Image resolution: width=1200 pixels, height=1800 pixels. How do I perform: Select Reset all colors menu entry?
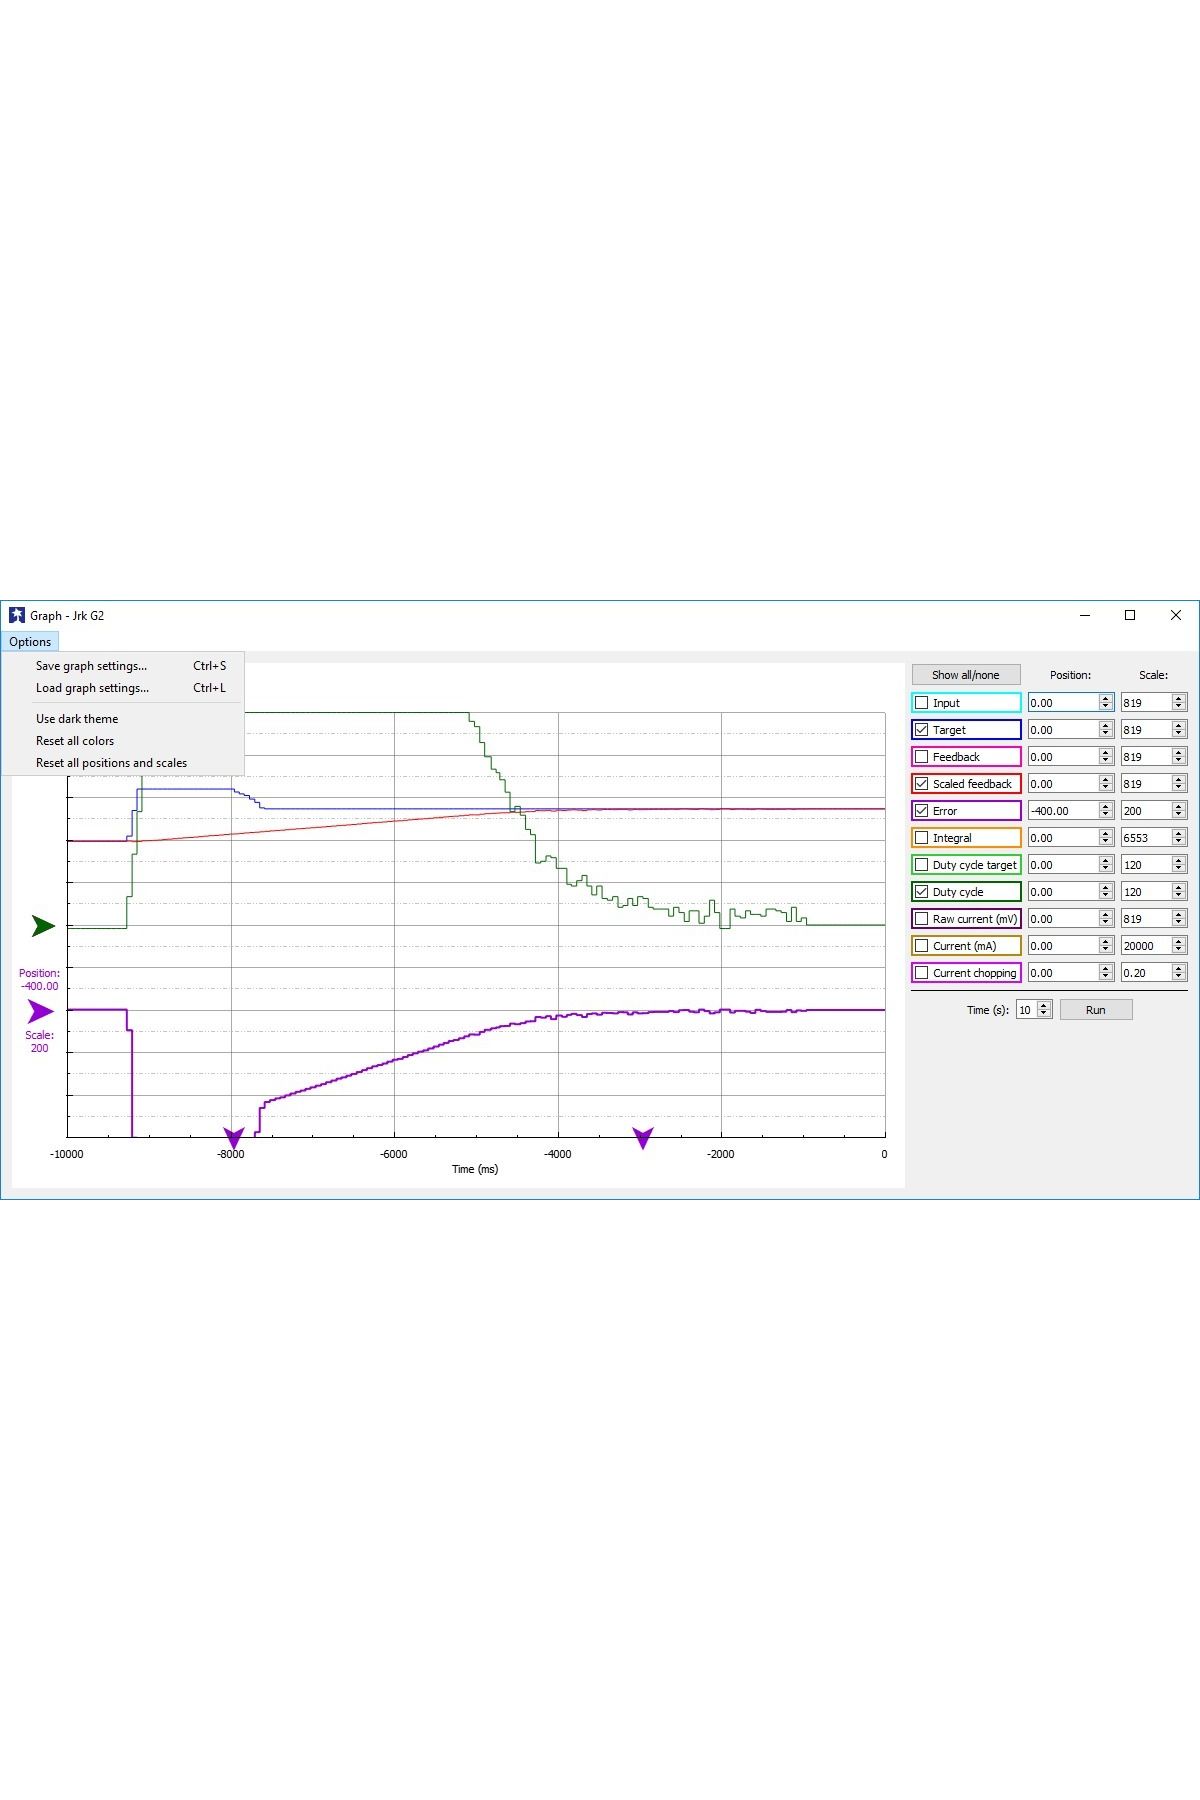tap(123, 741)
